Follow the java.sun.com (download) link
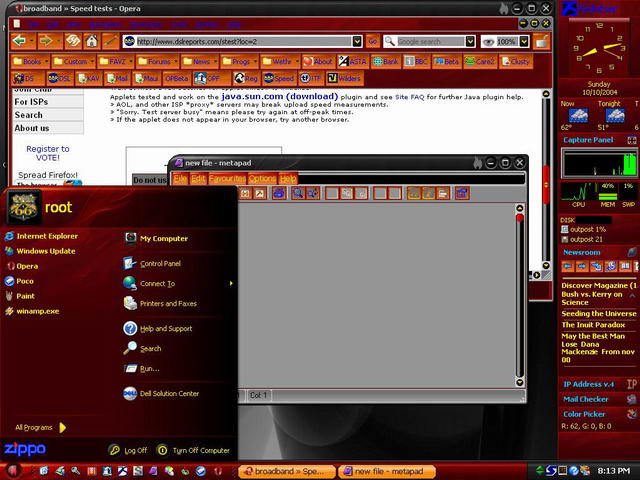This screenshot has width=640, height=480. pyautogui.click(x=280, y=97)
